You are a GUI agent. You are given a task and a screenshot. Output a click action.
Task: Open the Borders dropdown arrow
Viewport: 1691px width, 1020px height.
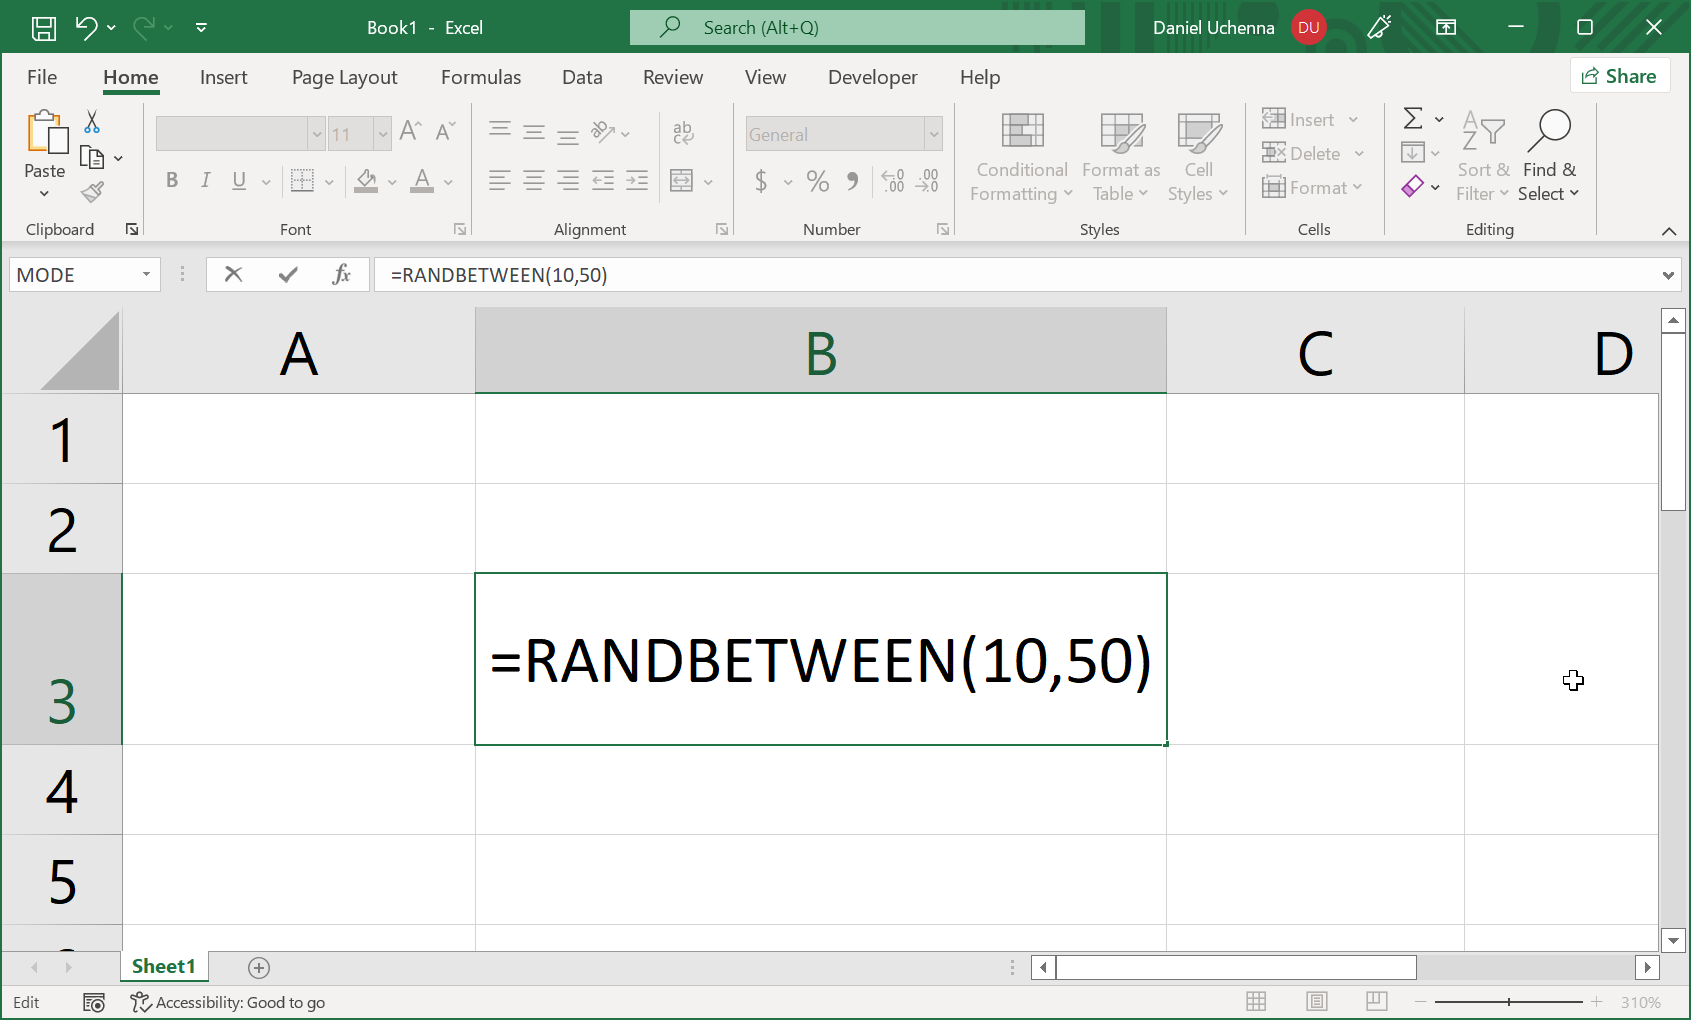click(x=329, y=181)
